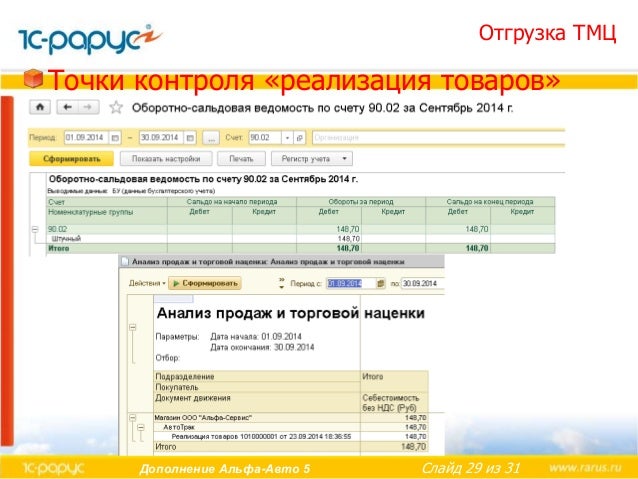Image resolution: width=638 pixels, height=479 pixels.
Task: Click the yellow Сформировать button
Action: click(x=72, y=159)
